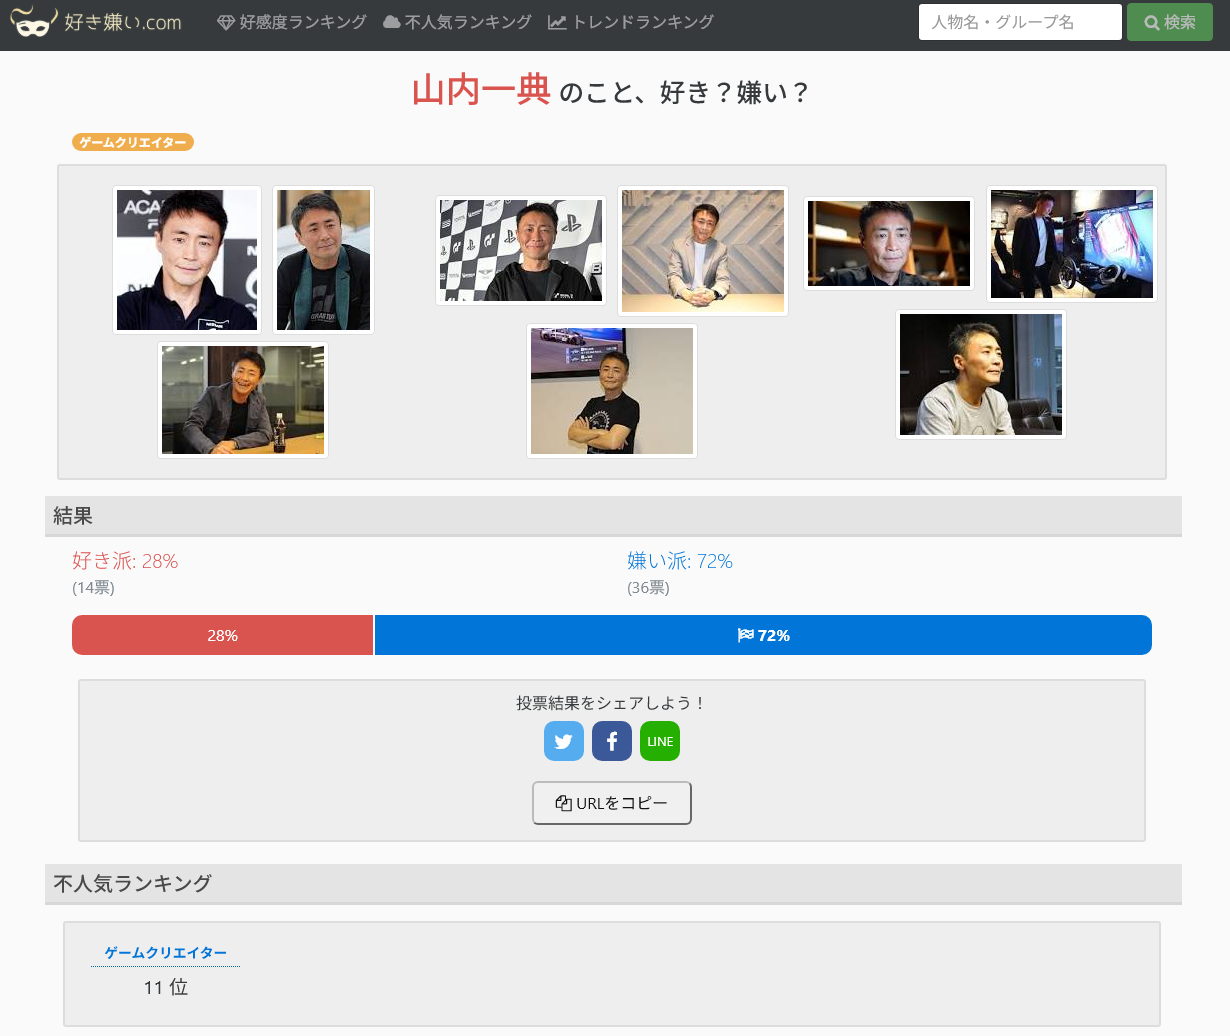Open 不人気ランキング in the navbar
The image size is (1230, 1036).
point(457,22)
